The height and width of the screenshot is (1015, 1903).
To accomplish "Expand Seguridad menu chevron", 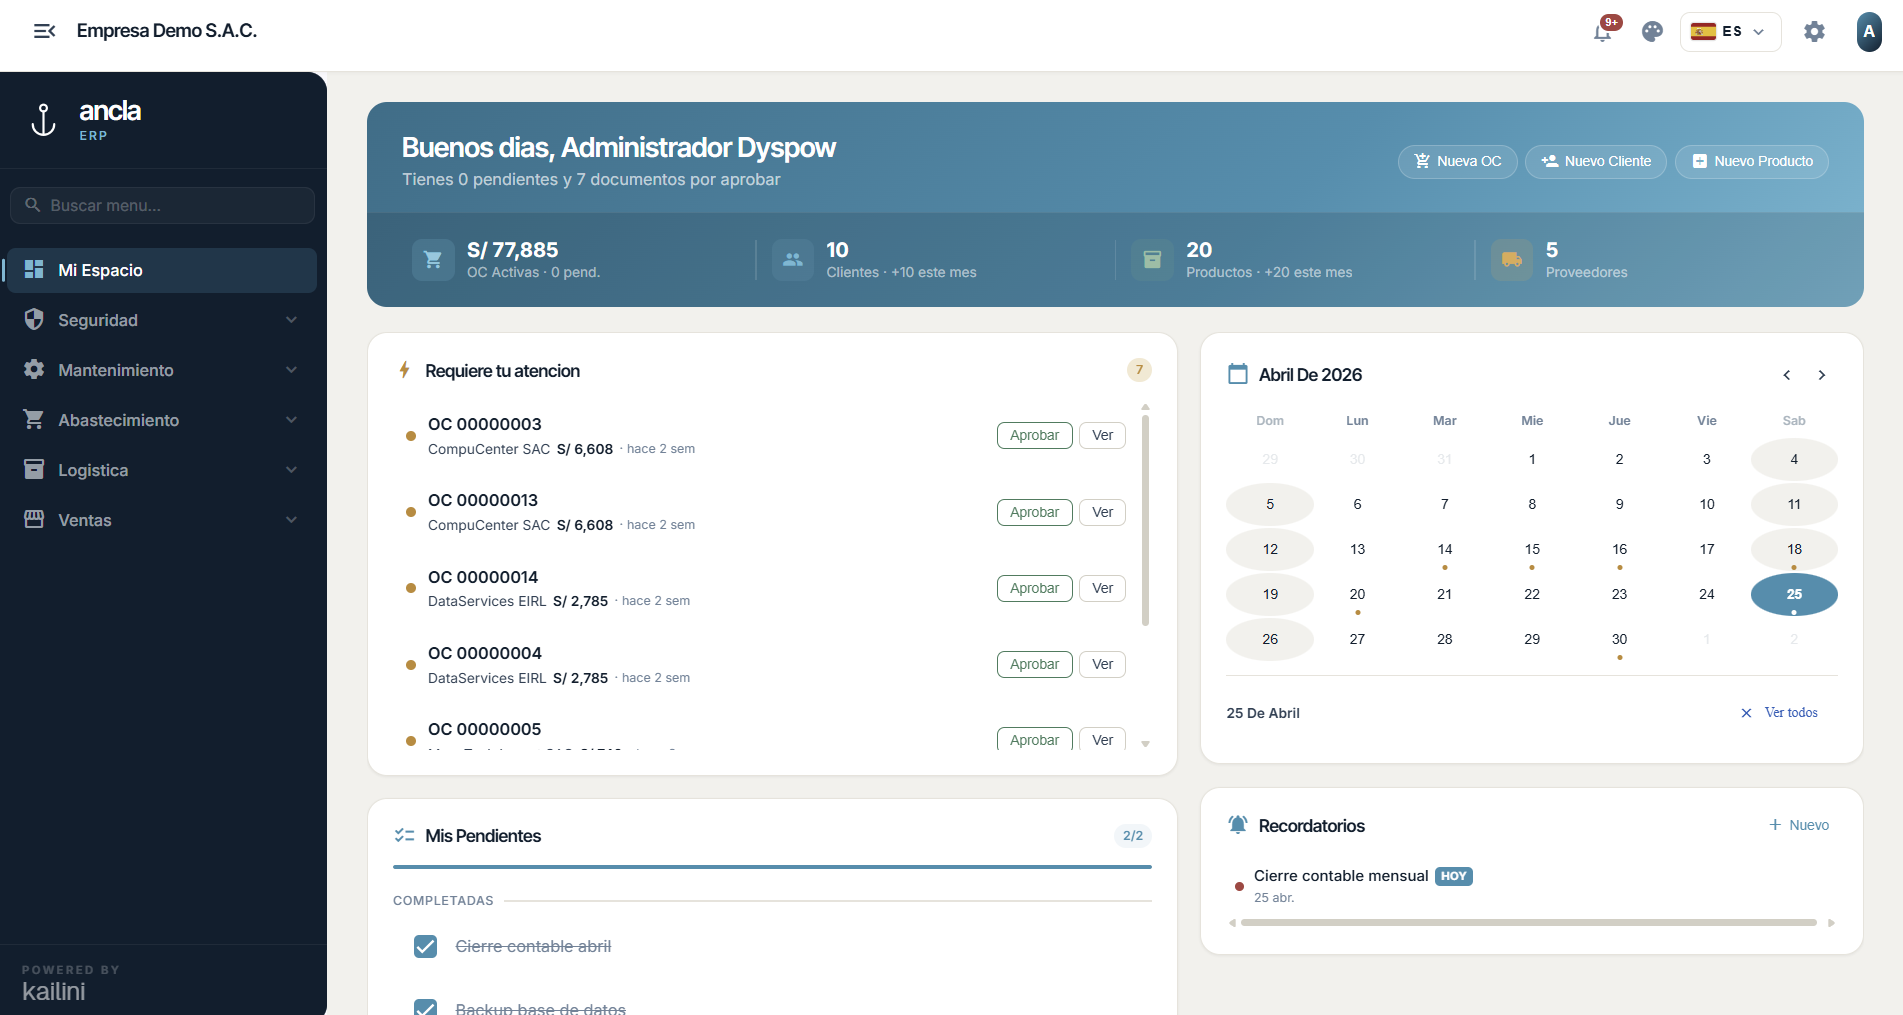I will tap(291, 320).
